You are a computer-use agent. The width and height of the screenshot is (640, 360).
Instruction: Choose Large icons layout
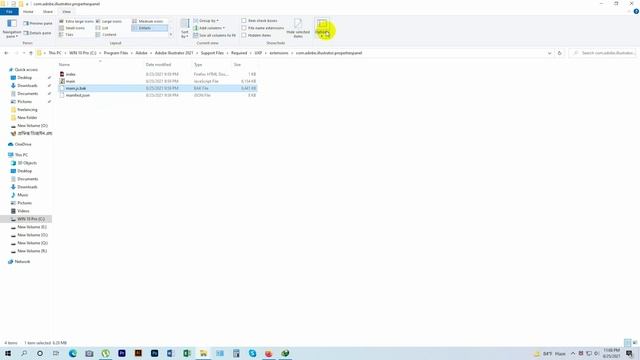pyautogui.click(x=109, y=21)
